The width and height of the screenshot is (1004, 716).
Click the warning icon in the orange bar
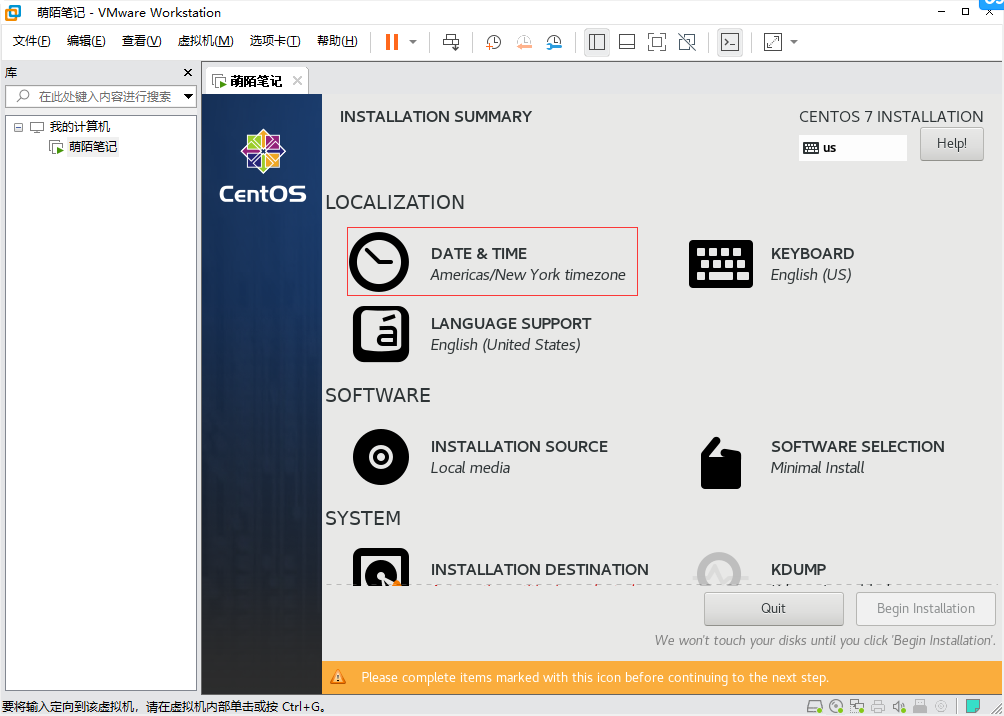[337, 677]
